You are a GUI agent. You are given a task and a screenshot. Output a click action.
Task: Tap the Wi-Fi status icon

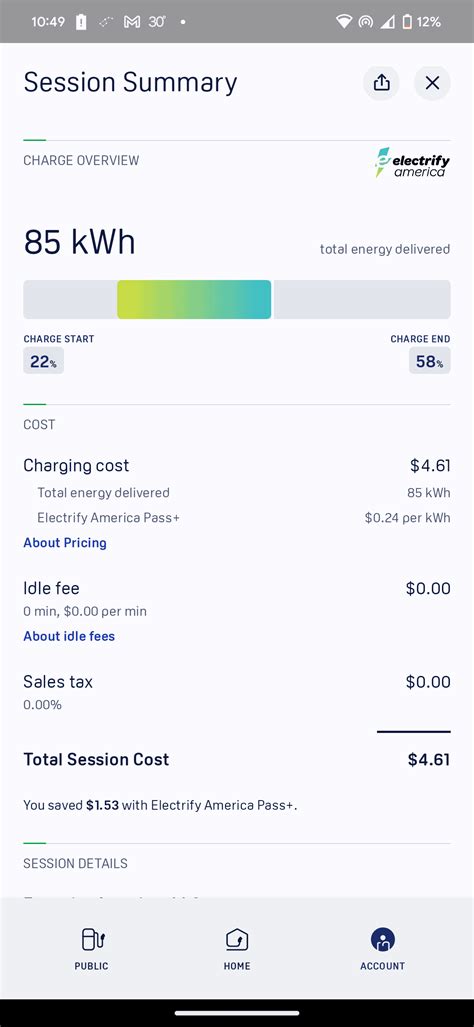pyautogui.click(x=344, y=22)
